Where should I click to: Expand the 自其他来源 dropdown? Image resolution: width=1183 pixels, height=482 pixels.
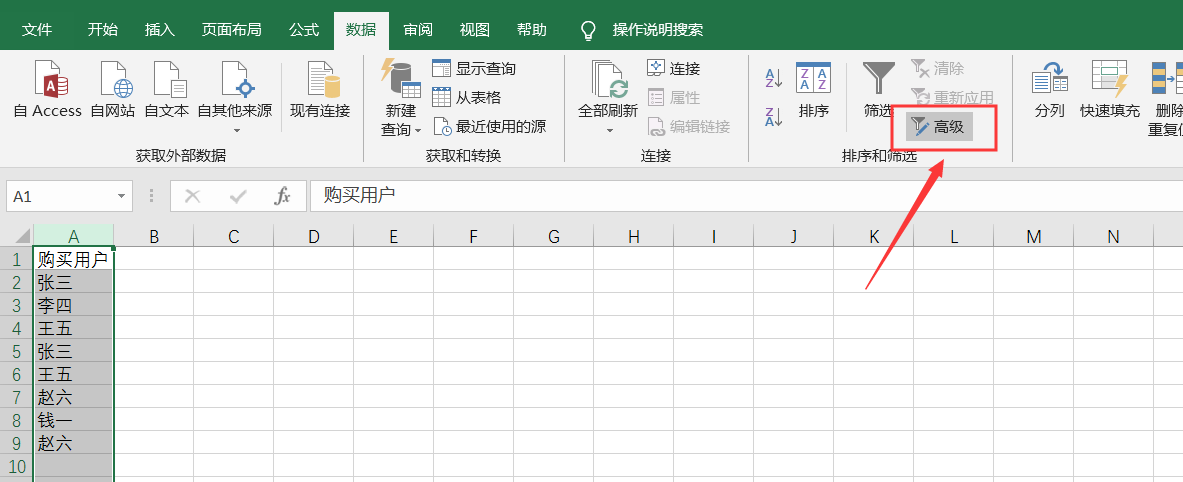[x=237, y=130]
